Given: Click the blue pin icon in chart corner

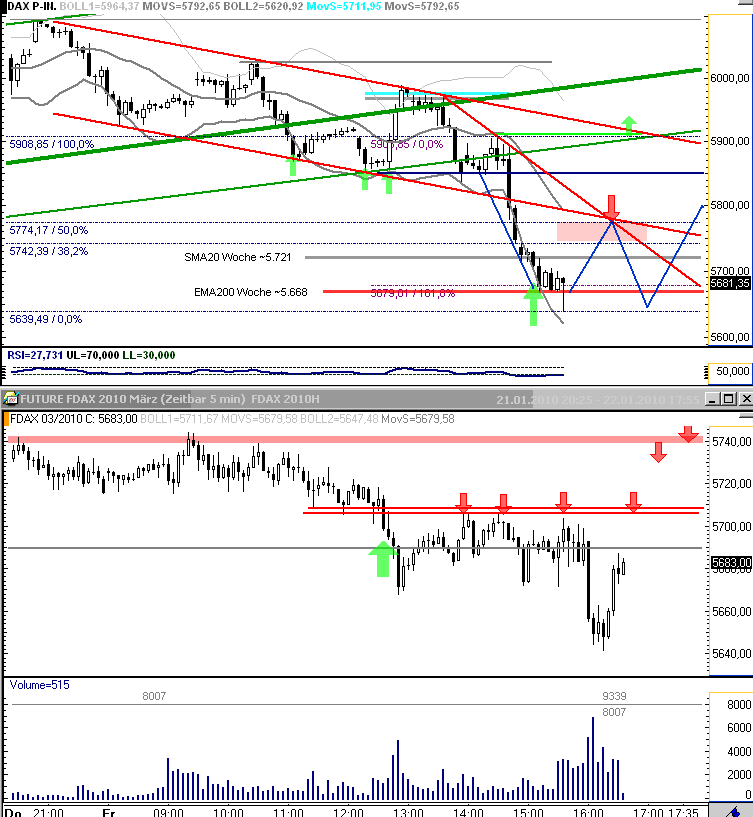Looking at the screenshot, I should pos(735,812).
